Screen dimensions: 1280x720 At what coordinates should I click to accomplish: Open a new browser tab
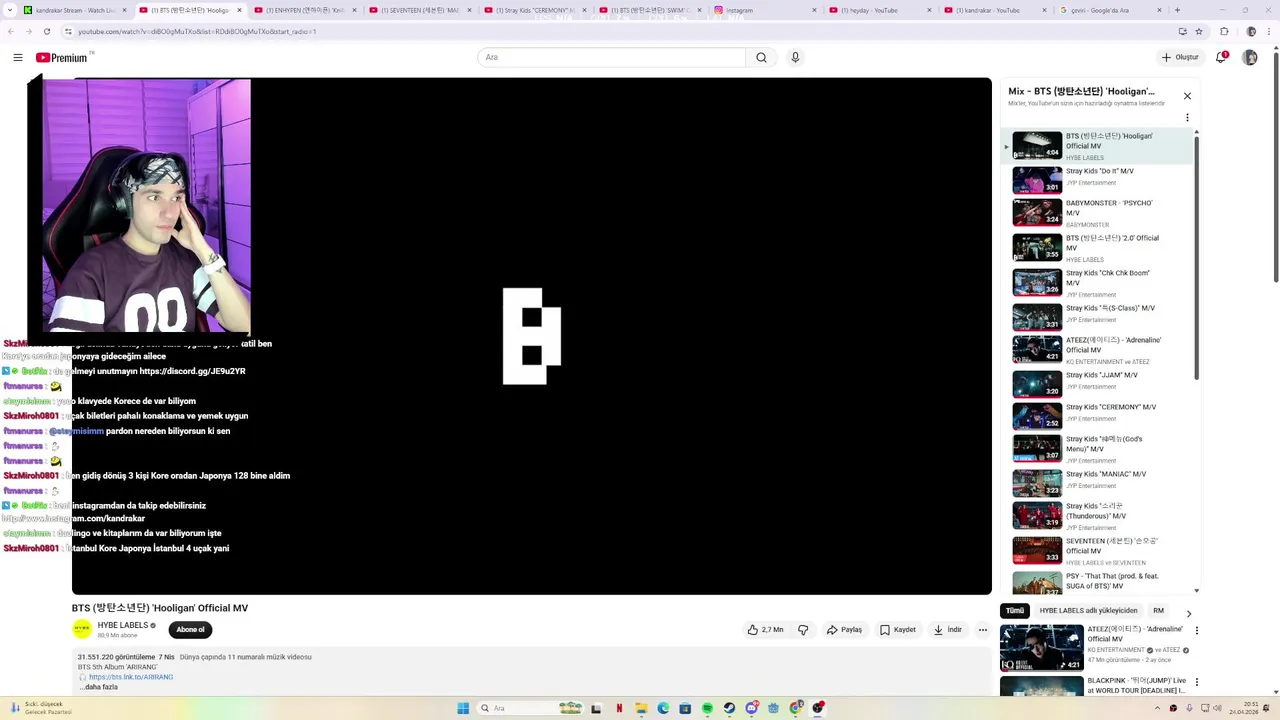(x=1177, y=10)
